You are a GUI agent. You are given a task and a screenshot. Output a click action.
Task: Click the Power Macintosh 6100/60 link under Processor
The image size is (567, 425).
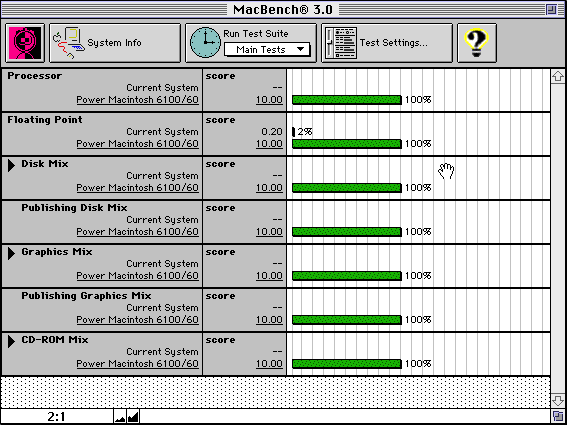point(137,100)
